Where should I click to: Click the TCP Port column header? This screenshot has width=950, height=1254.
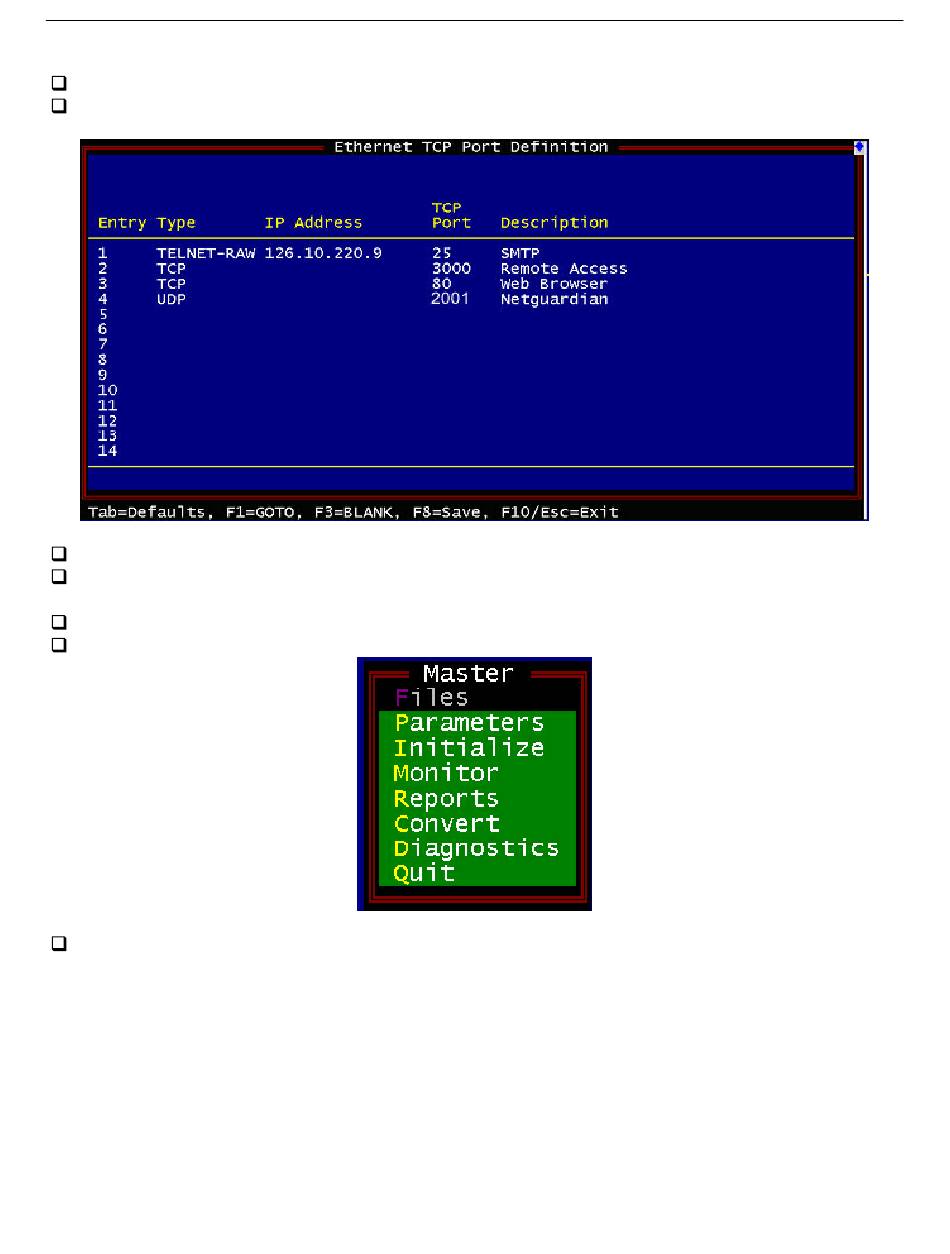coord(451,215)
